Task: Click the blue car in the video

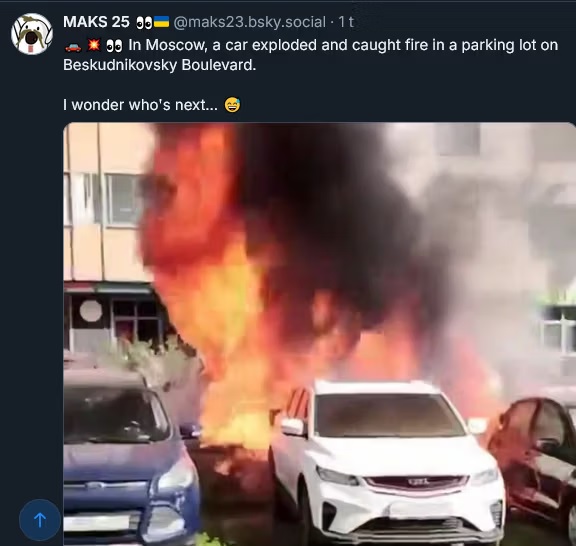Action: [x=132, y=456]
